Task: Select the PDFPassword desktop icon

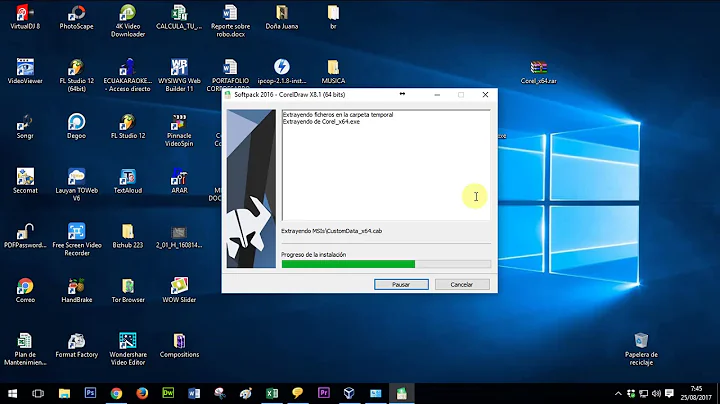Action: [25, 236]
